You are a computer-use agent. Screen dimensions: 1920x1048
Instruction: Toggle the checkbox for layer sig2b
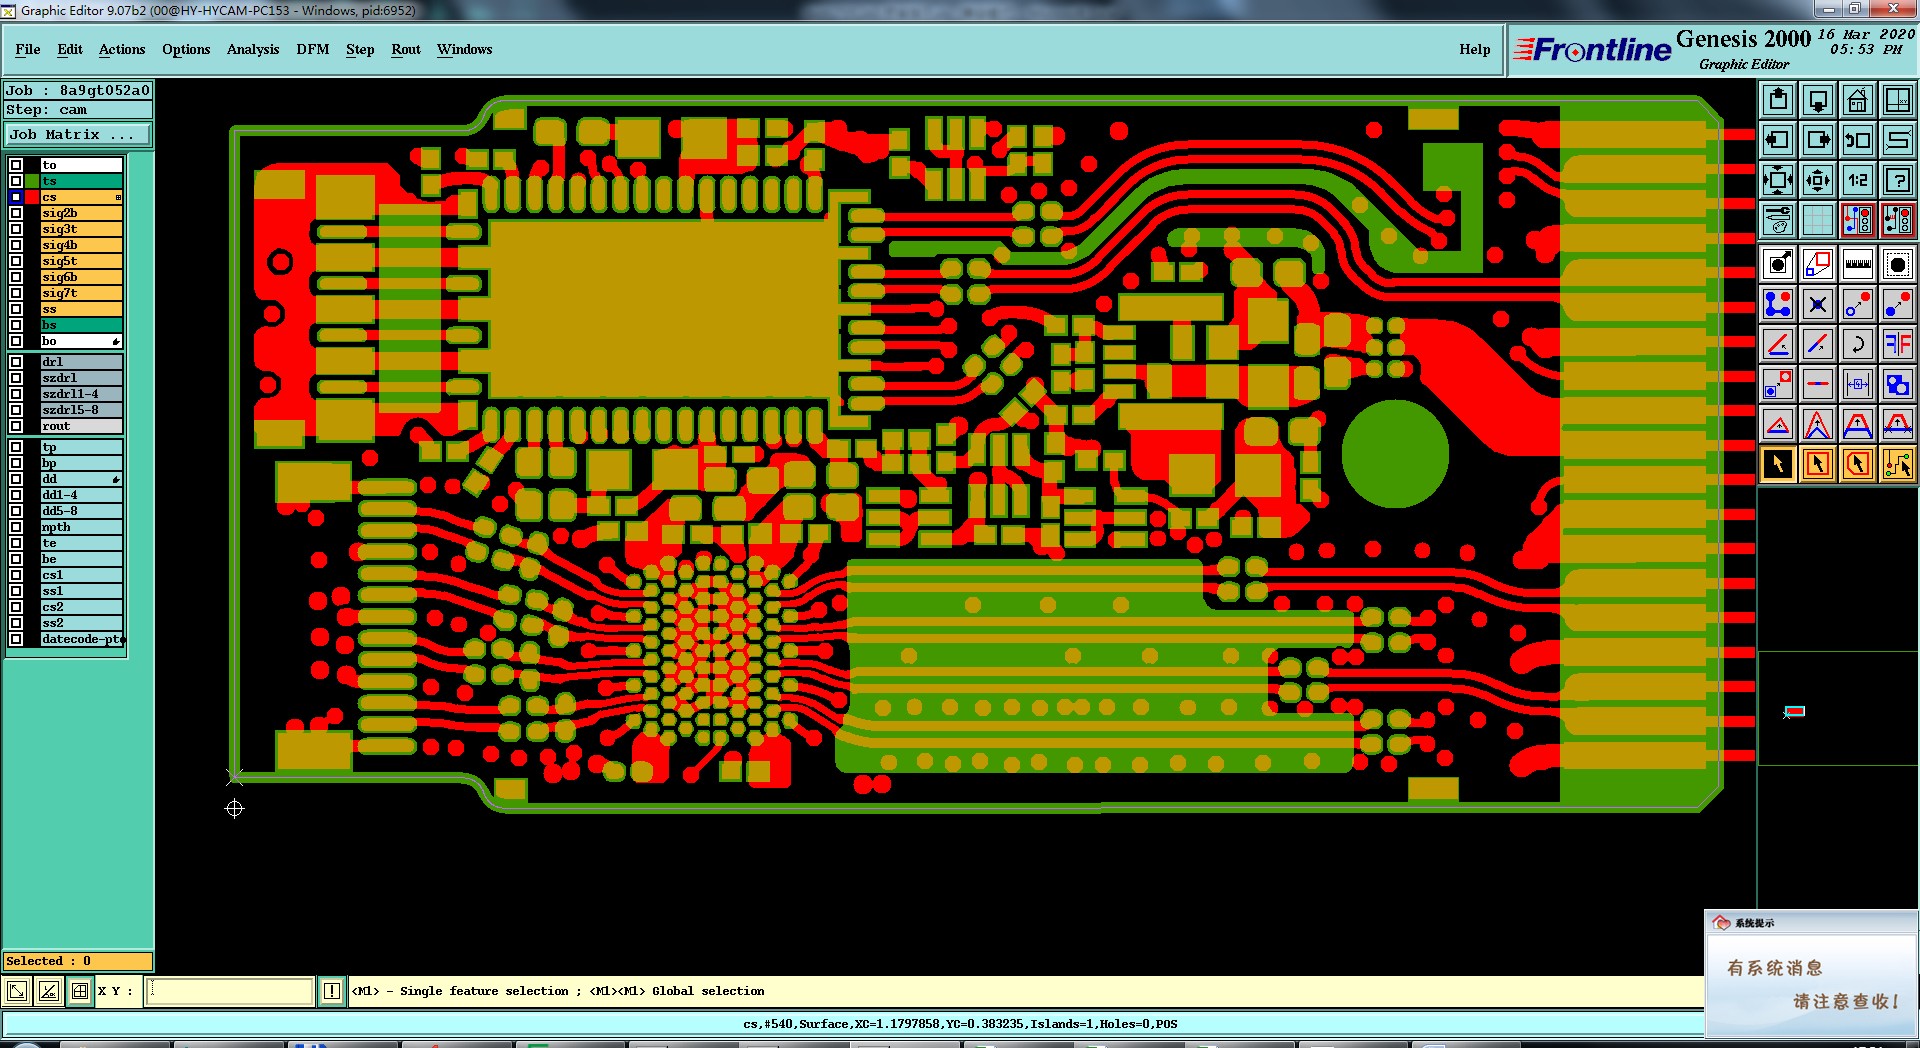click(16, 213)
